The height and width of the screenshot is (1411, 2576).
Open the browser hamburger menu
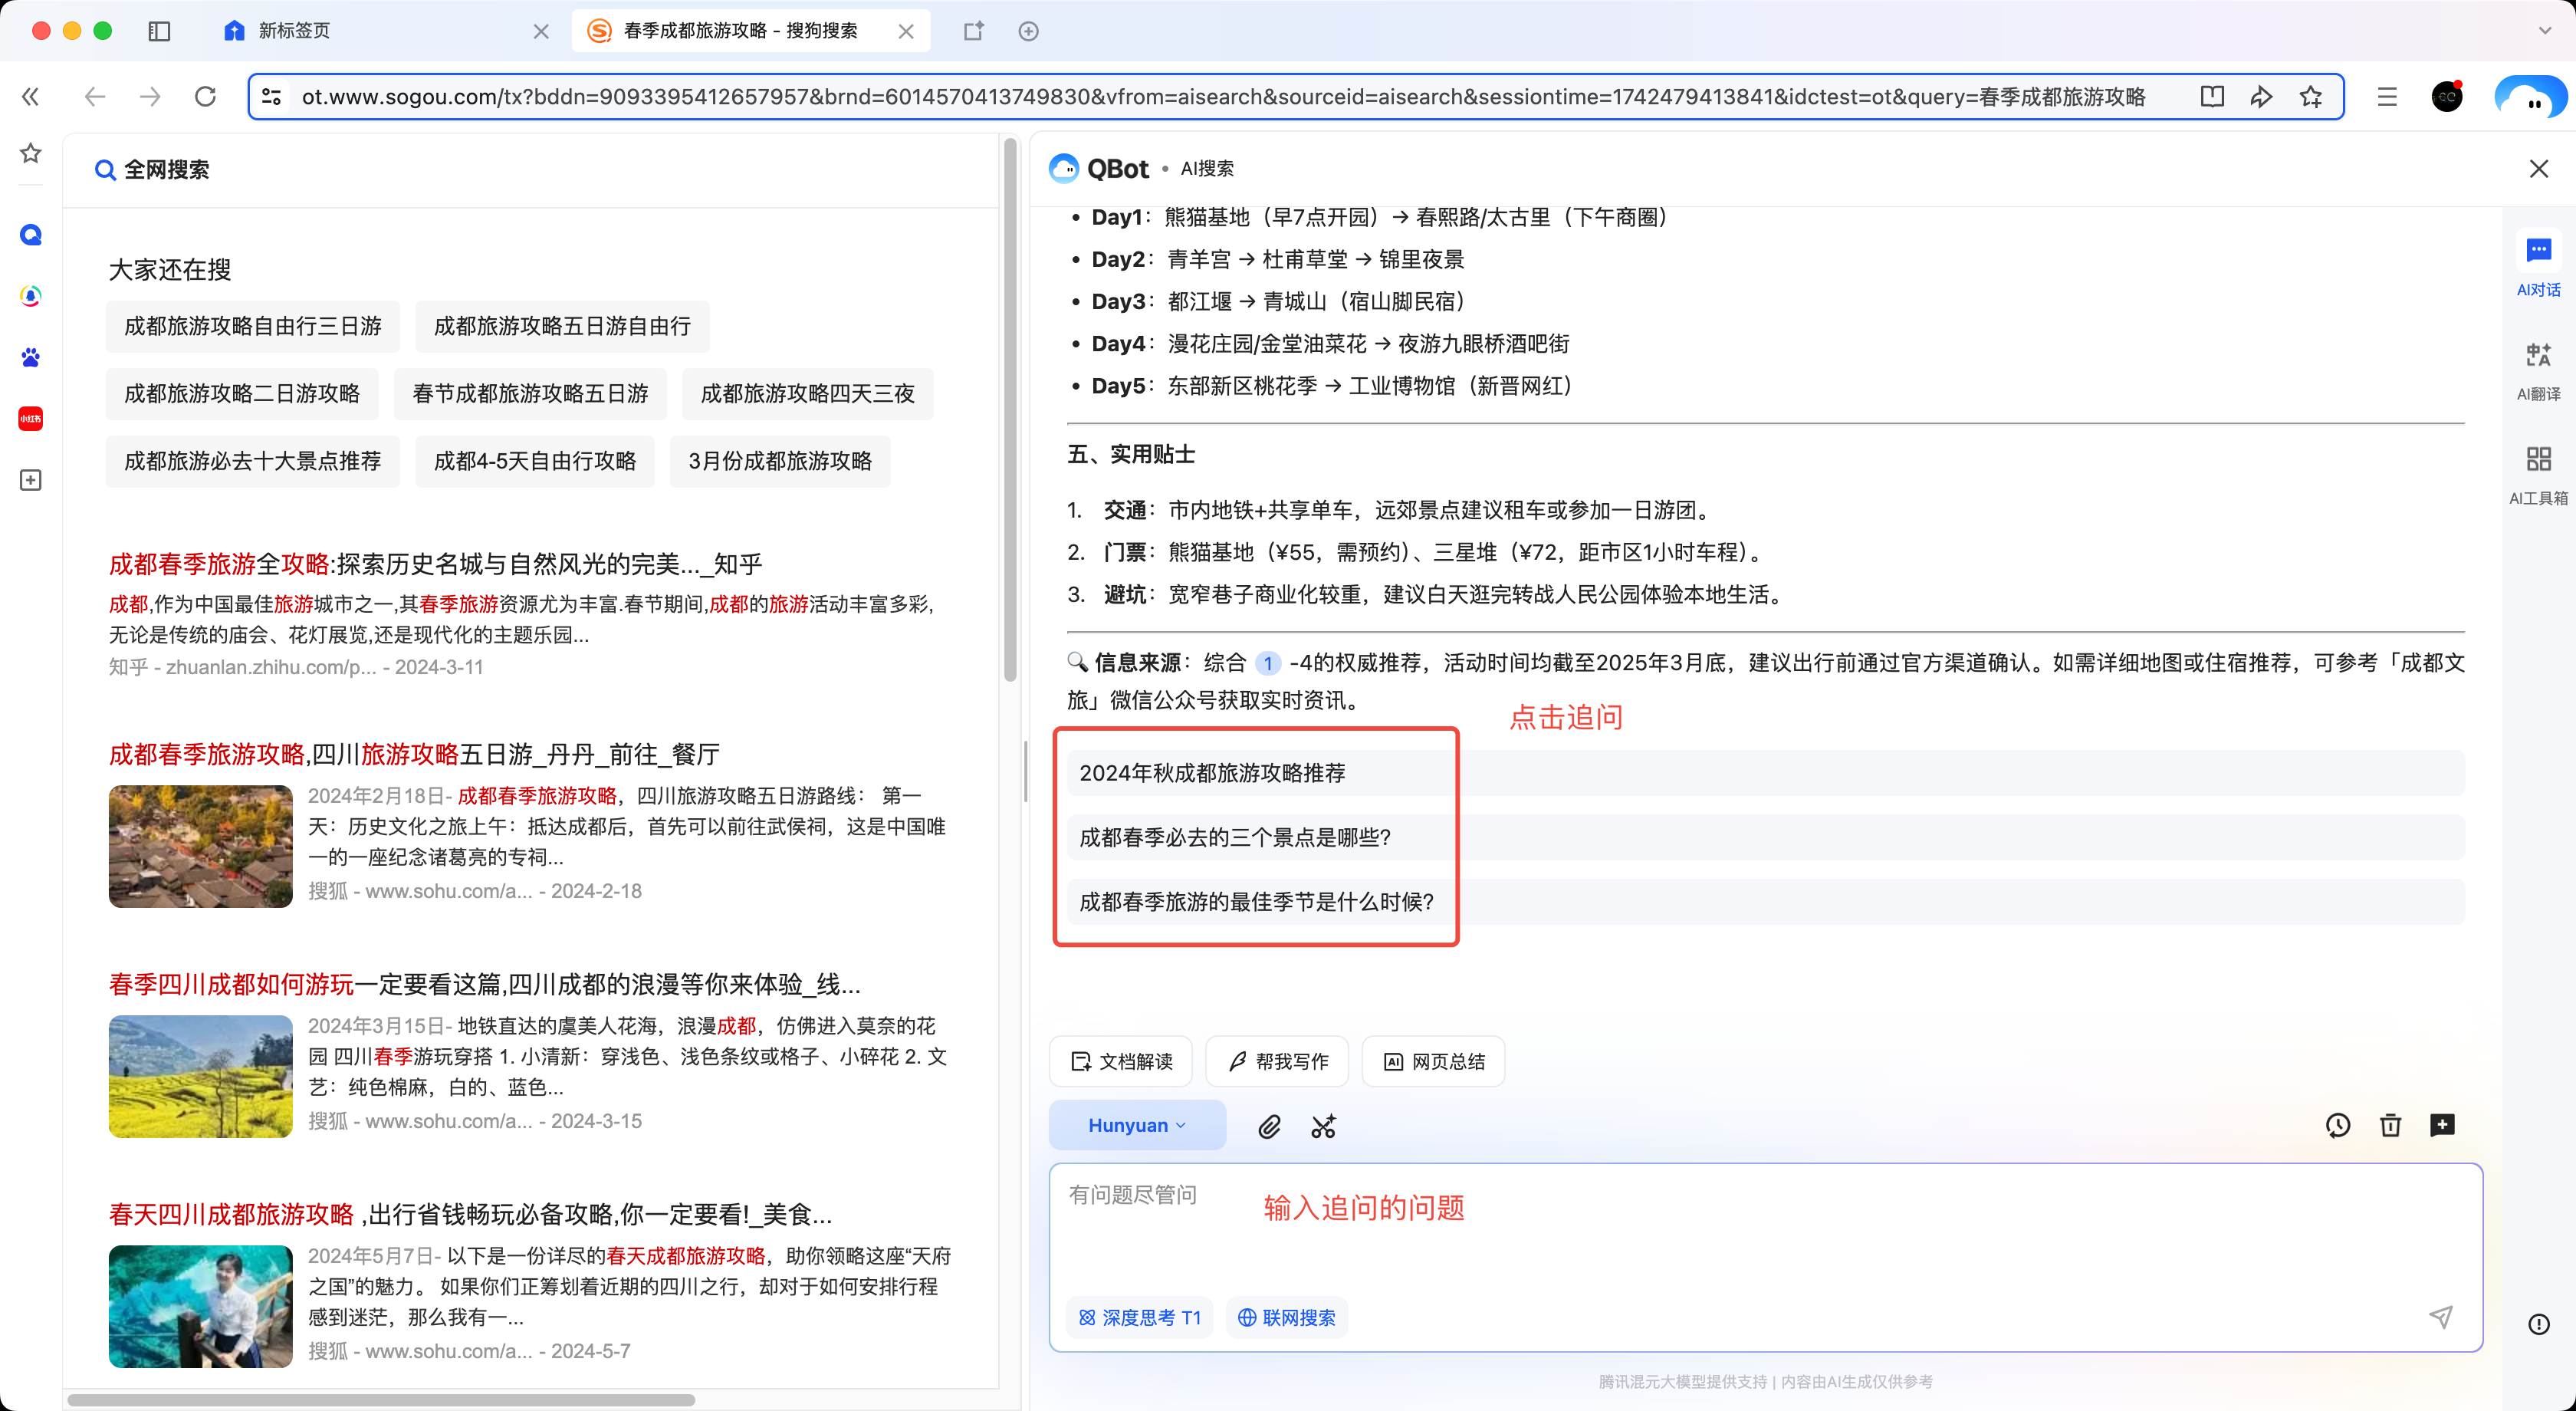point(2387,97)
